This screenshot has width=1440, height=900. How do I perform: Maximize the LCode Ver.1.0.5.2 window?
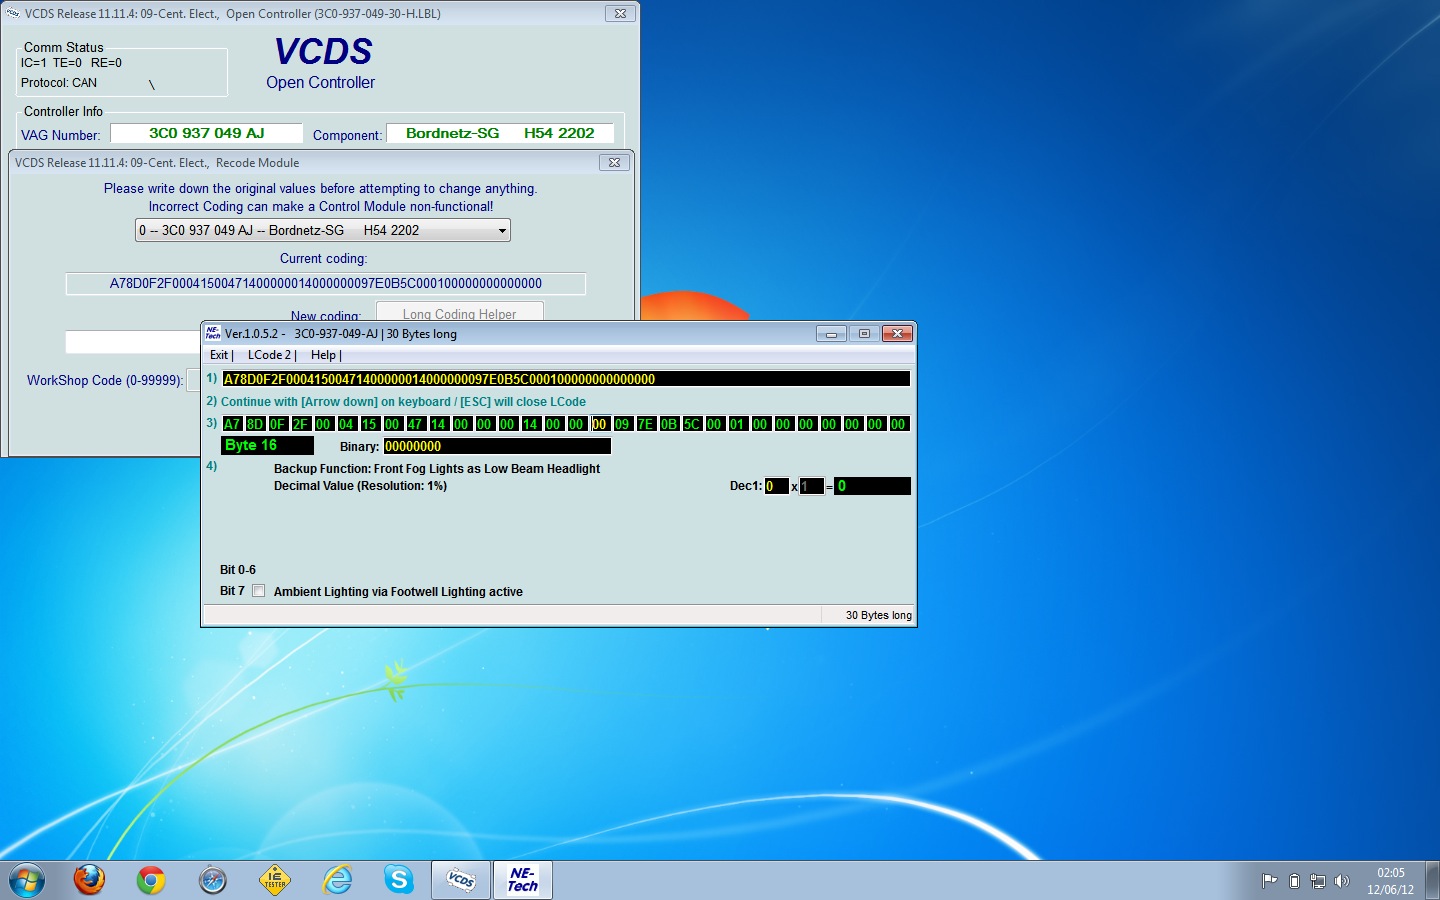[x=864, y=334]
